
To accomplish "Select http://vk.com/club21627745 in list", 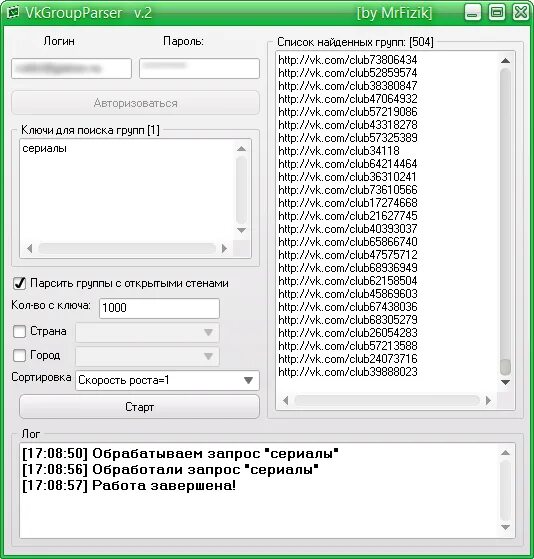I will click(x=348, y=216).
